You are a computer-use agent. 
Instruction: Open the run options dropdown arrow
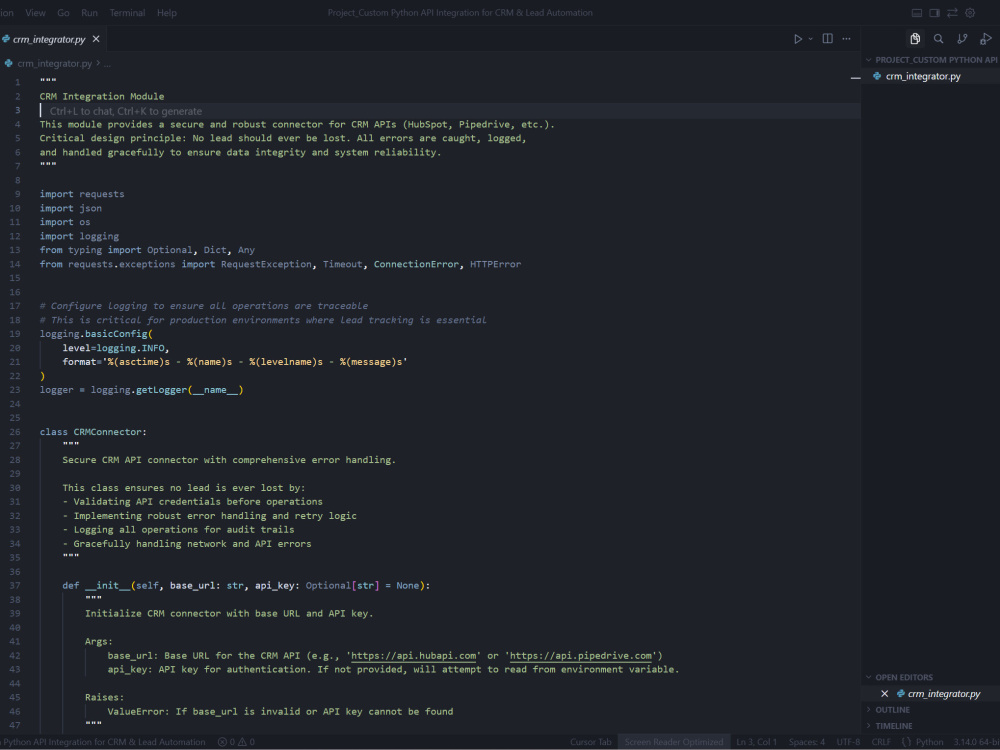(811, 39)
